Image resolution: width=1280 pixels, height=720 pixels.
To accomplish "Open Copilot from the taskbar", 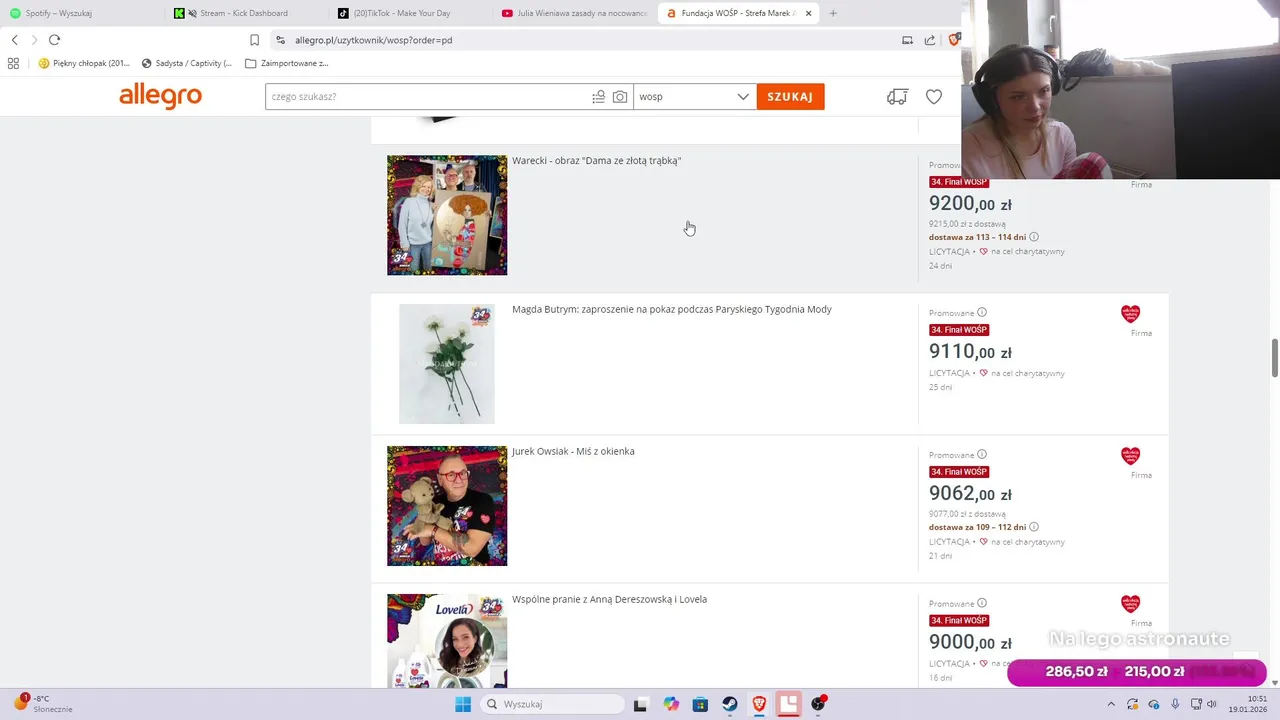I will point(671,704).
